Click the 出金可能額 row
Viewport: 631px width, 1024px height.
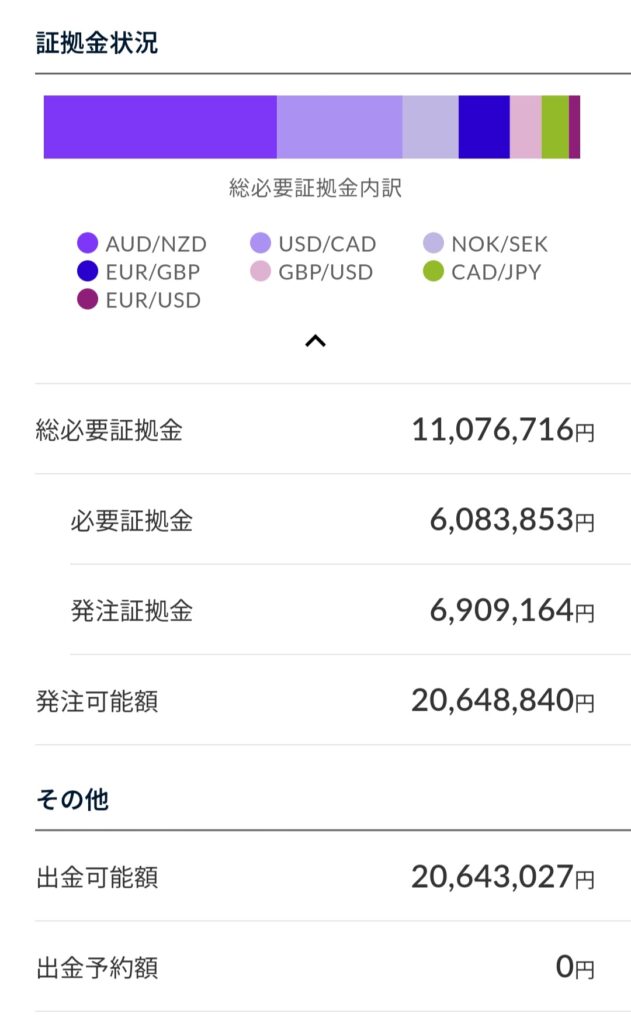click(x=315, y=878)
